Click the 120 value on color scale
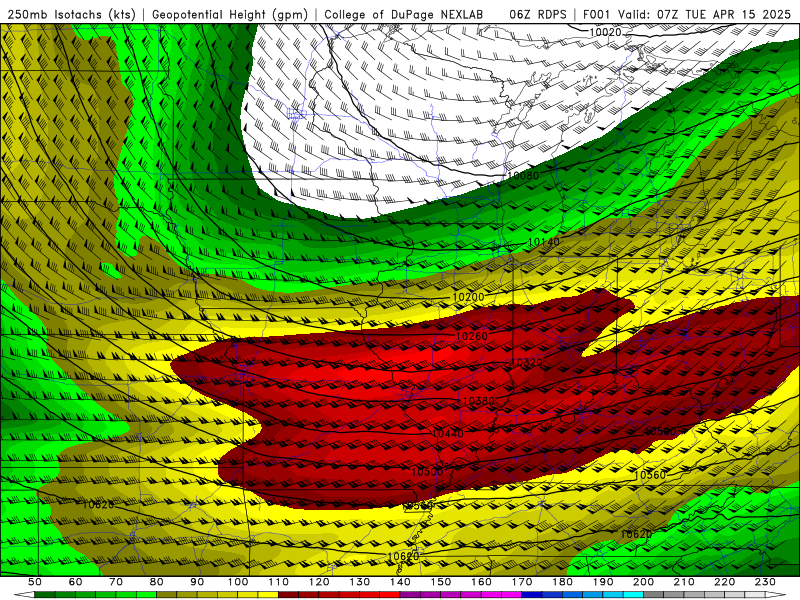 click(x=319, y=582)
